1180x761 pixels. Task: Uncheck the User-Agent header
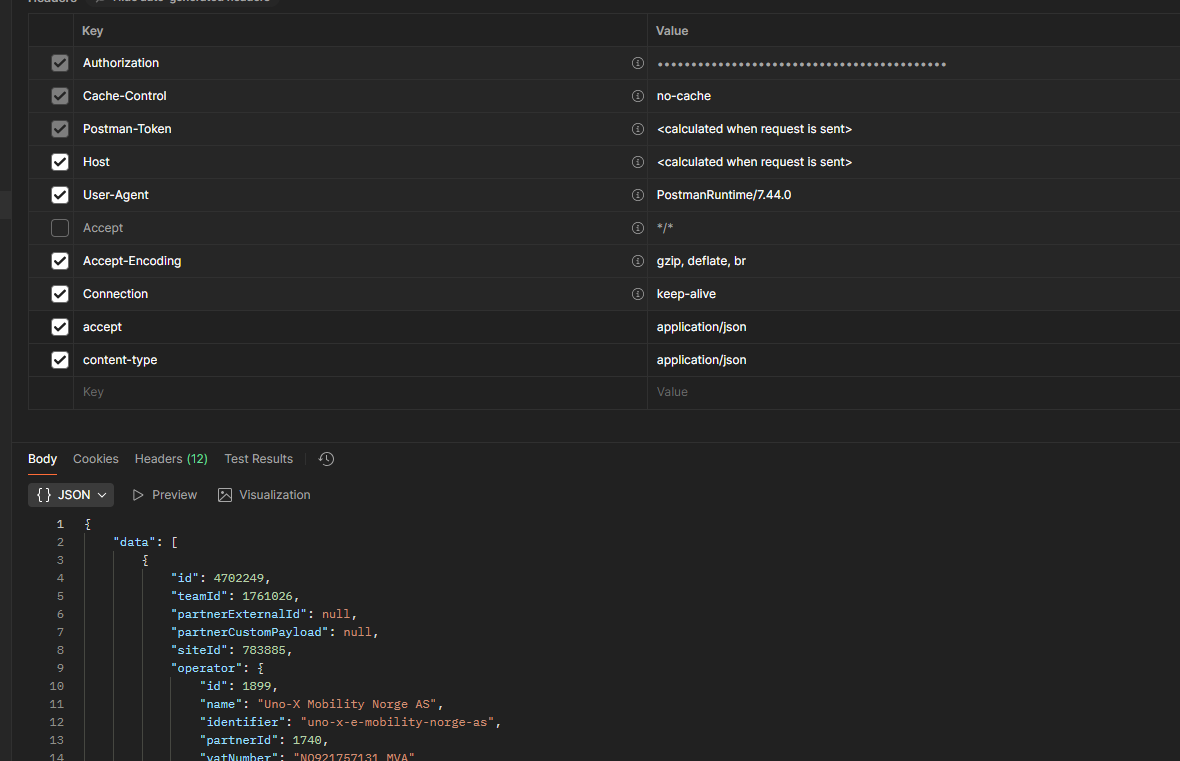(60, 195)
